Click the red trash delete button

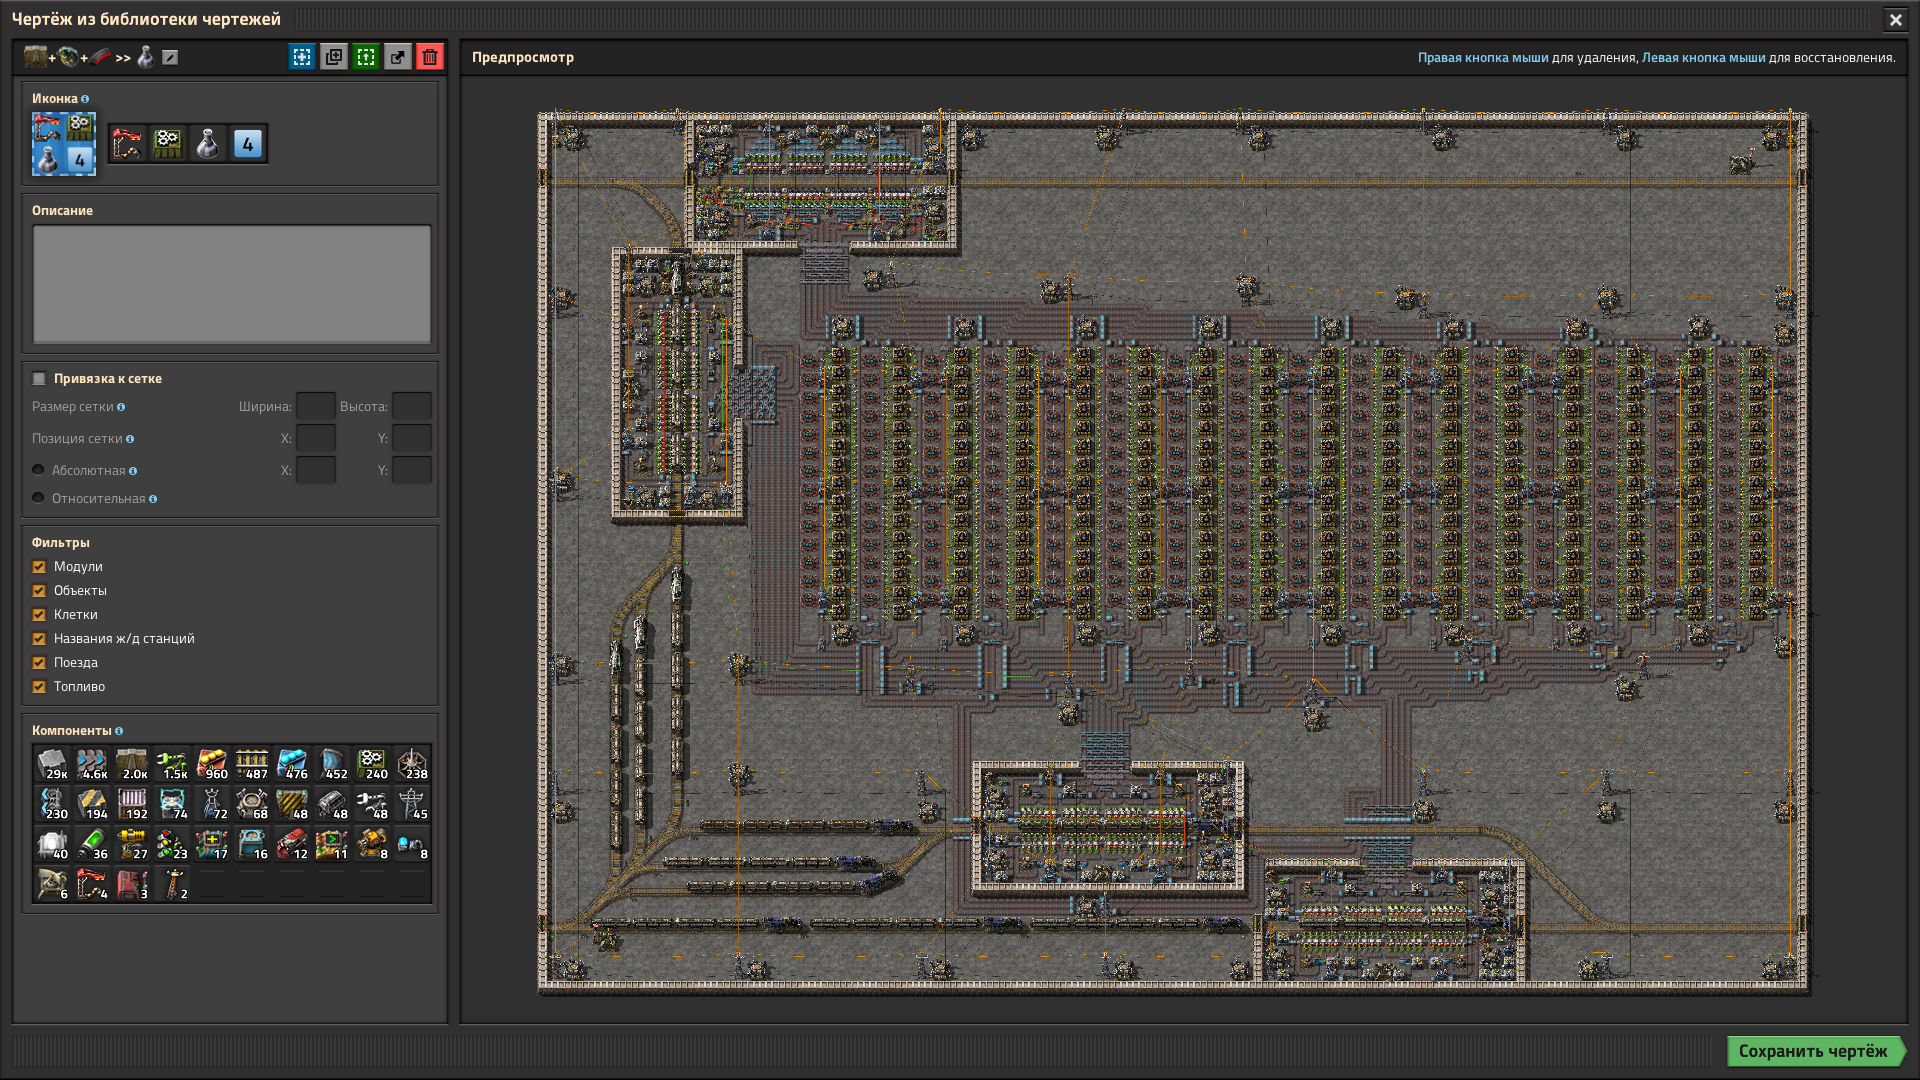coord(430,57)
